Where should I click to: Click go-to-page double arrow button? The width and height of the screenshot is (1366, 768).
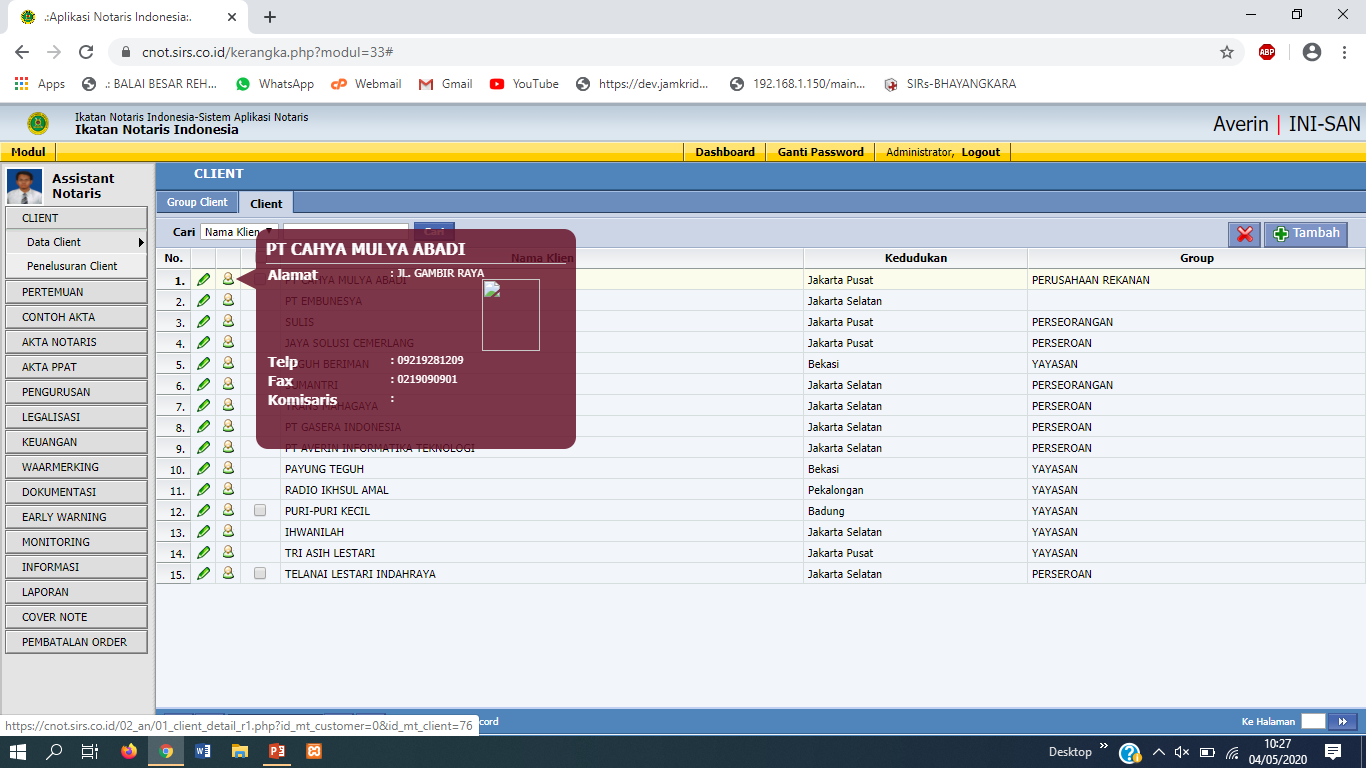(x=1343, y=721)
